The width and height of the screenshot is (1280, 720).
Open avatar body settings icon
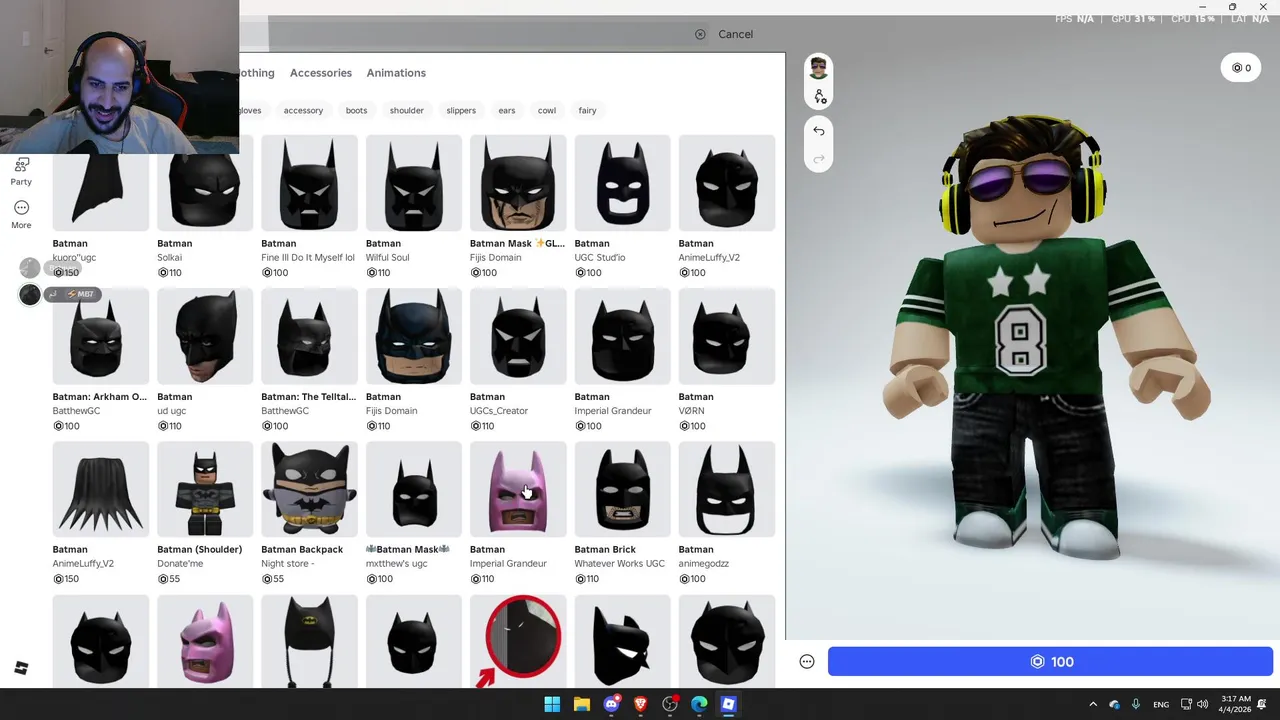[x=819, y=97]
